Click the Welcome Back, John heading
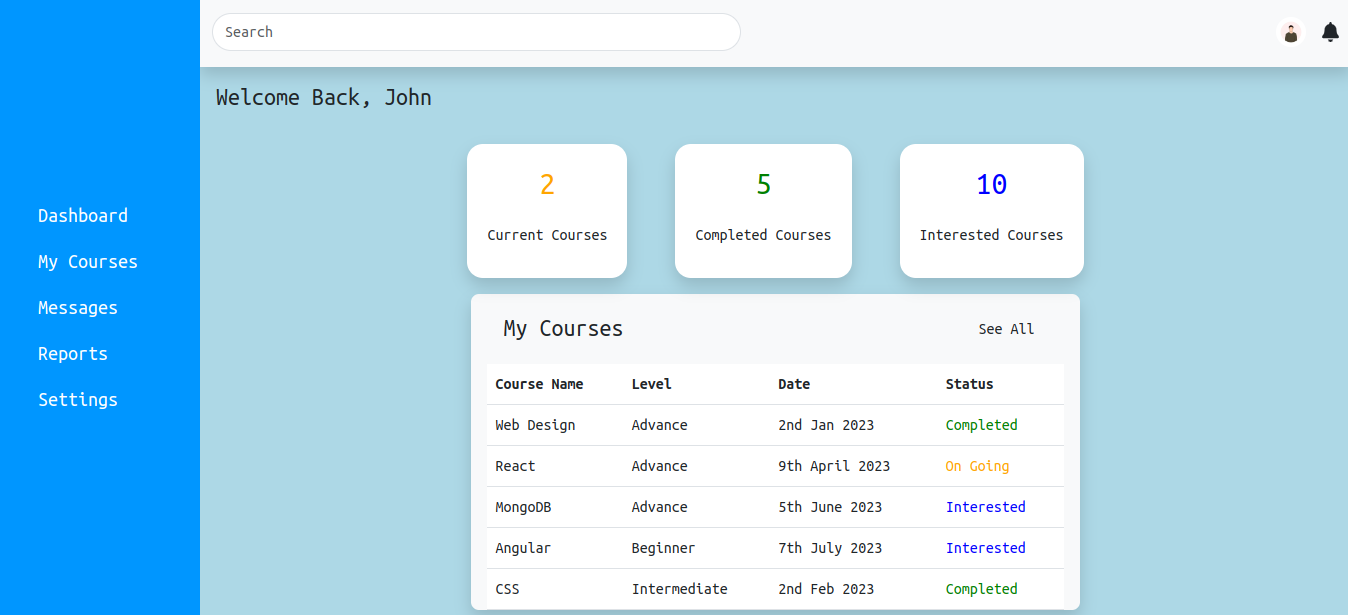Screen dimensions: 1348x615 point(323,97)
